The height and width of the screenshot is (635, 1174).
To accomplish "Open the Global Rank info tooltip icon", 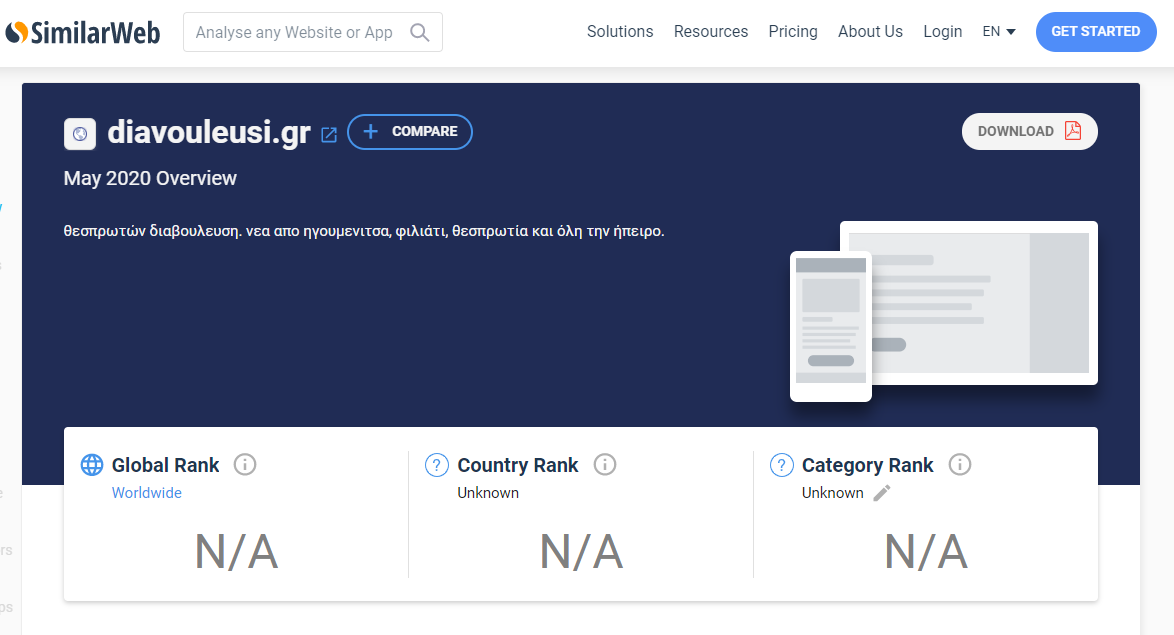I will coord(245,464).
